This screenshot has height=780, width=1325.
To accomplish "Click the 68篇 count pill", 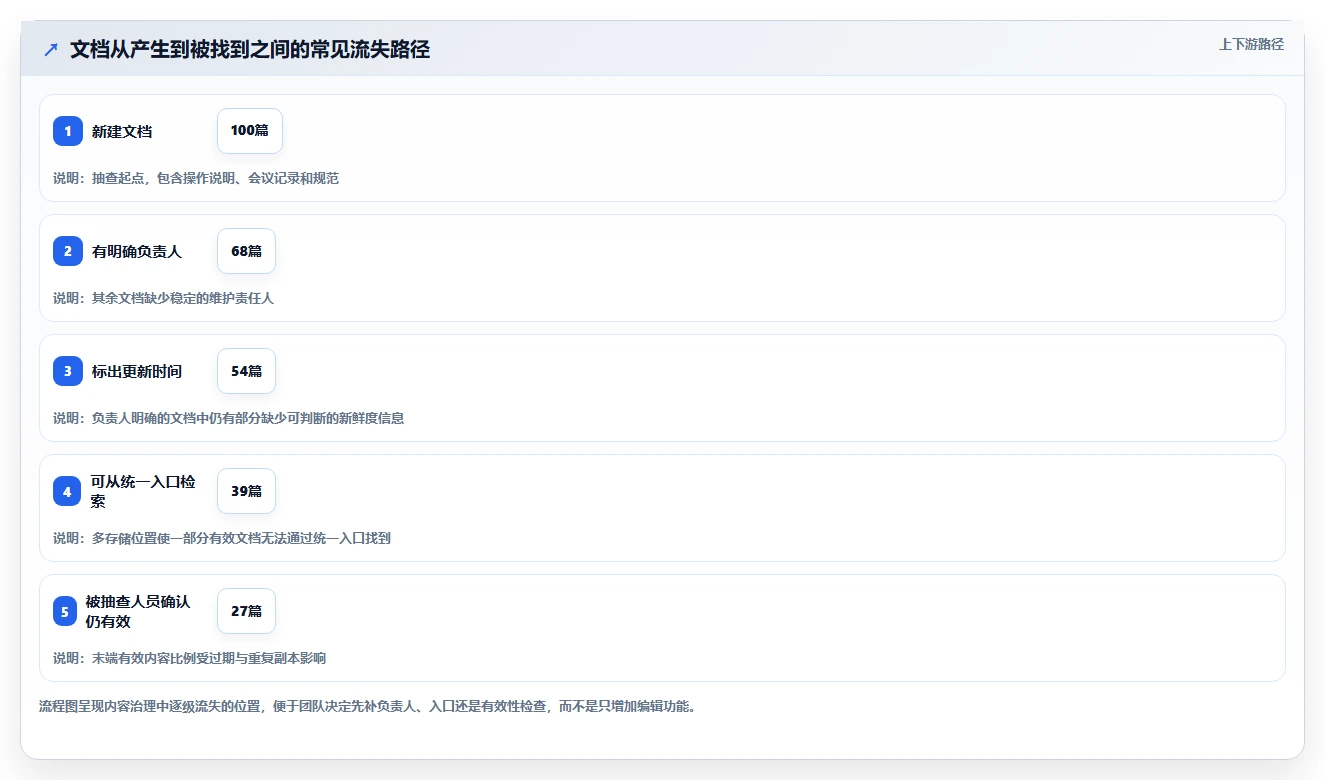I will click(x=246, y=251).
